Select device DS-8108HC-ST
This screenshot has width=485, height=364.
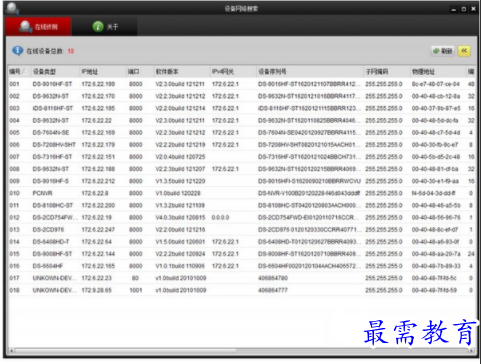tap(53, 205)
